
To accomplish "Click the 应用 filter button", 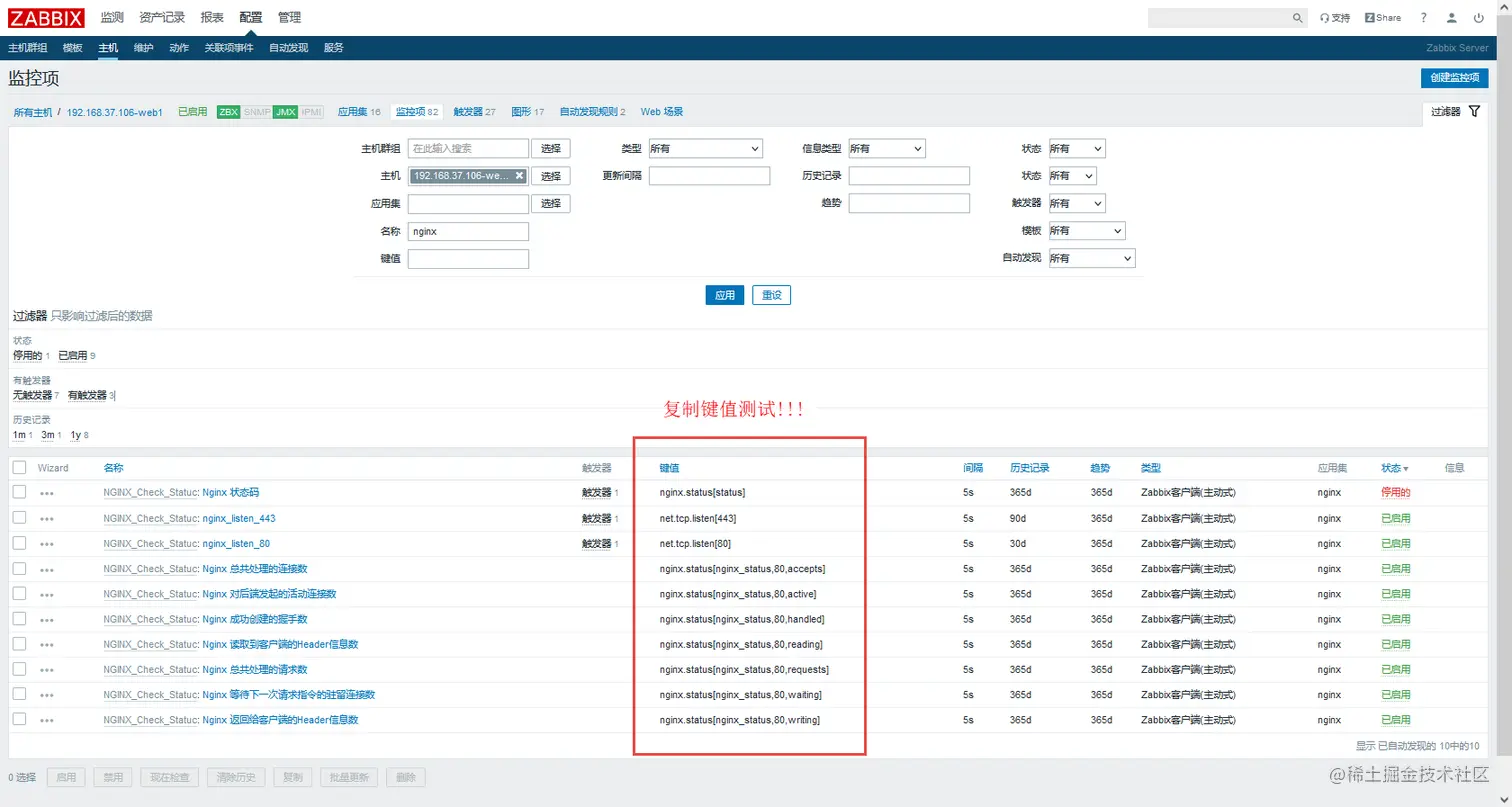I will coord(725,296).
